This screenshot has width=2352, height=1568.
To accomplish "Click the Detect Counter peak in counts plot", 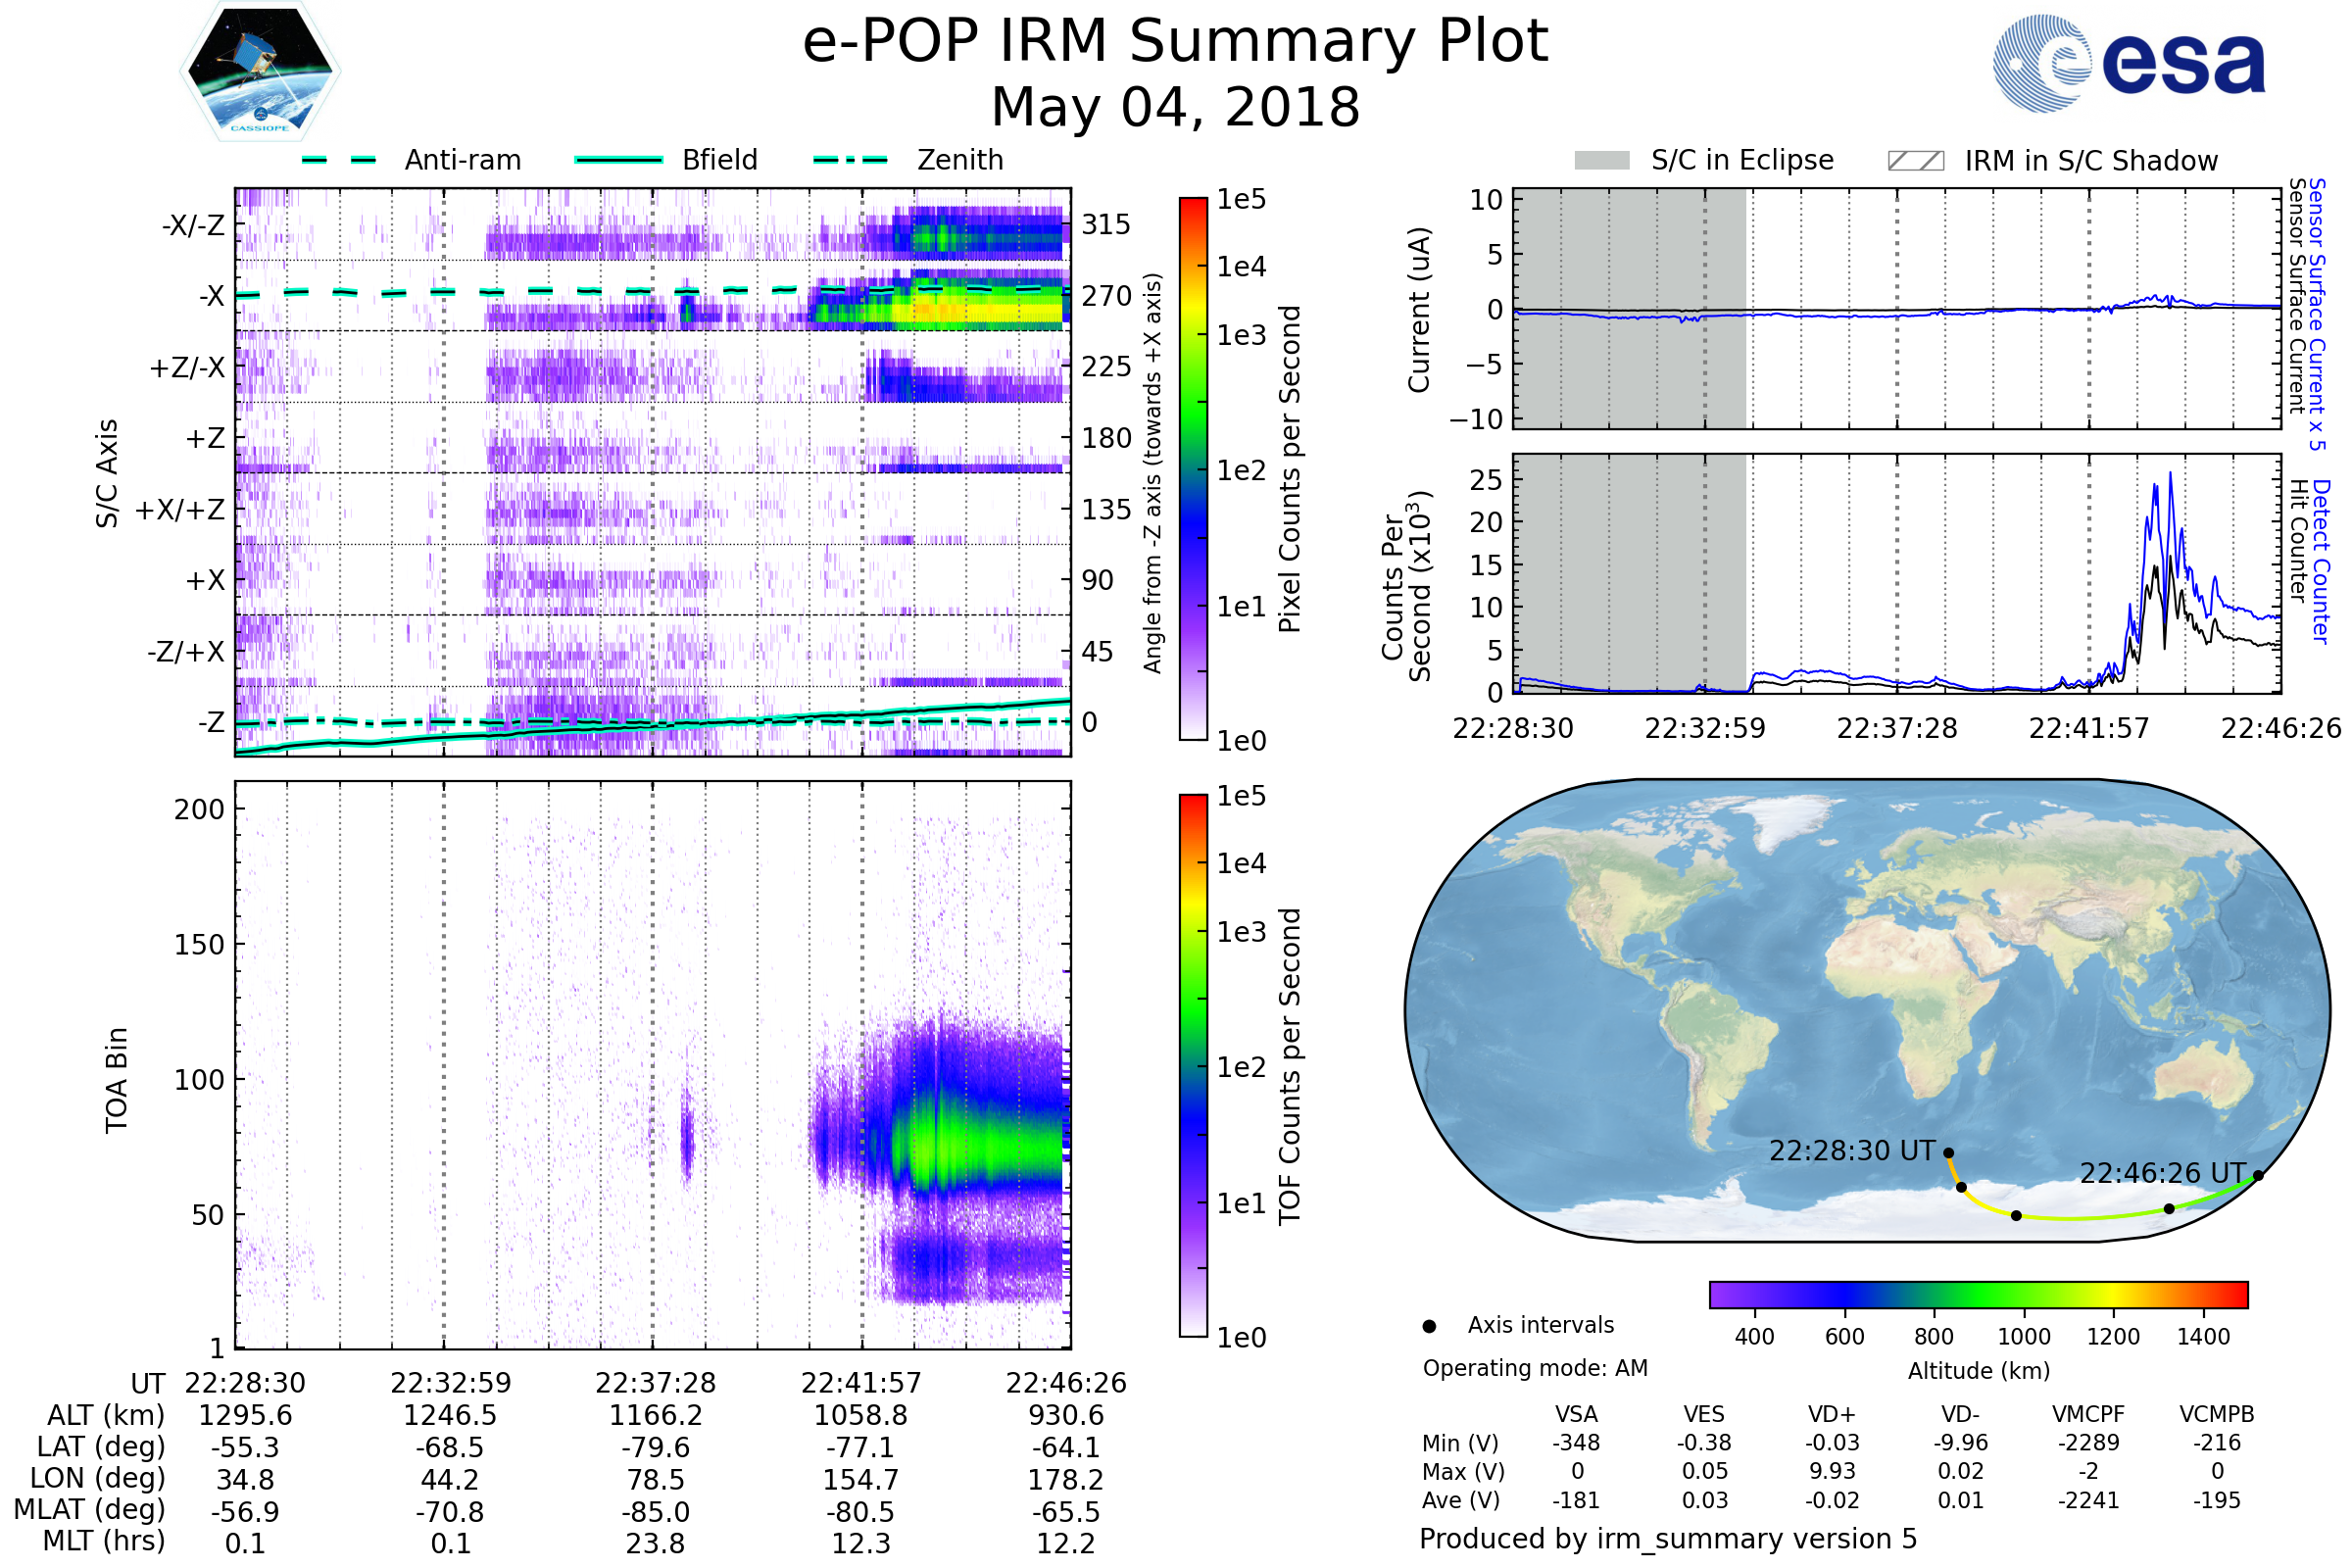I will (2170, 474).
